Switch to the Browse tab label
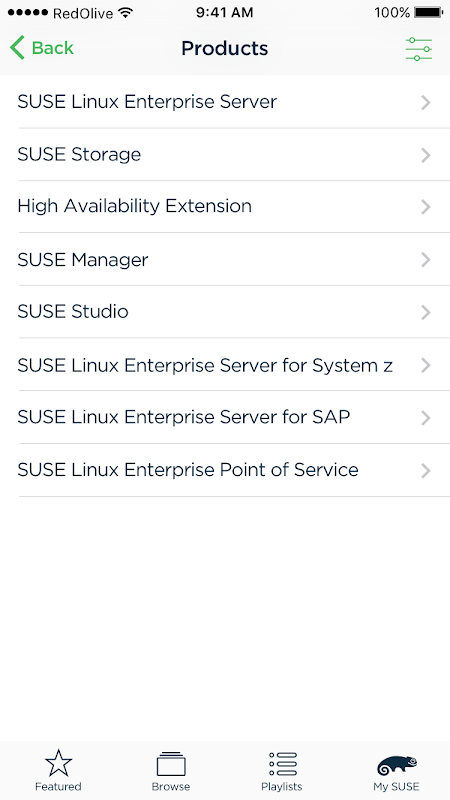This screenshot has width=450, height=800. tap(171, 786)
